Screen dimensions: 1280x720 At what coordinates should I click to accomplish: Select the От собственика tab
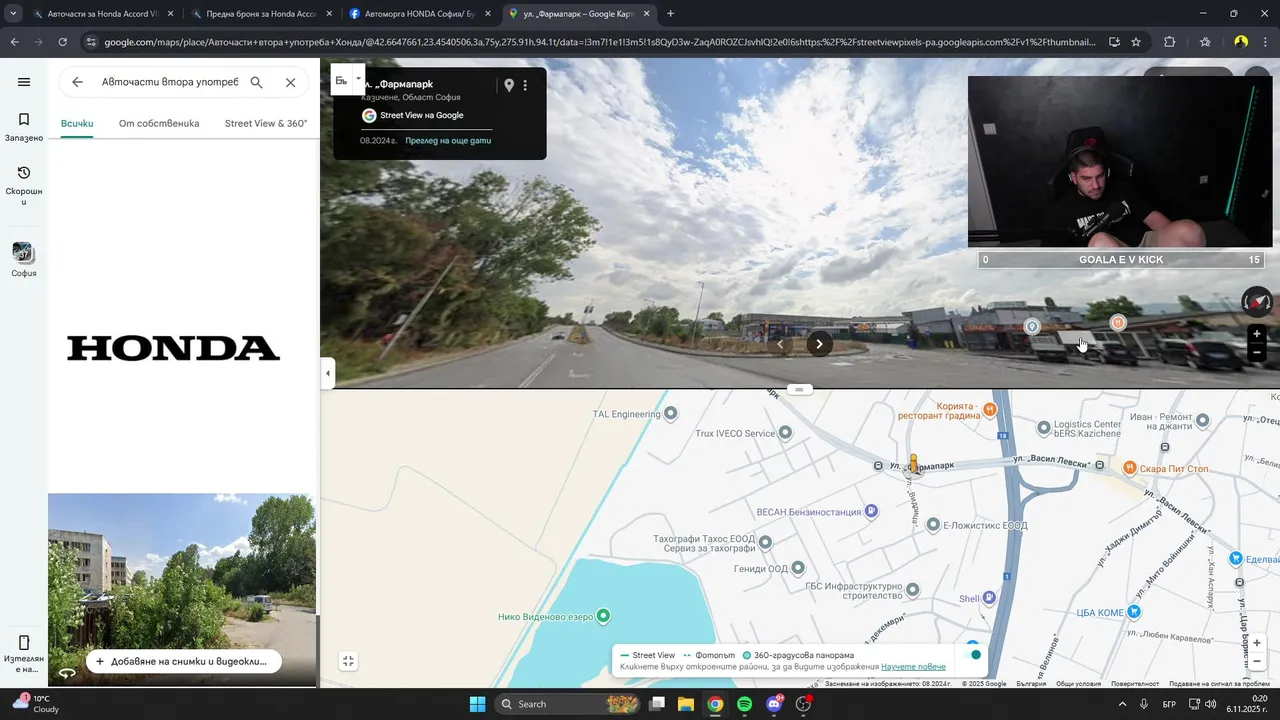point(159,123)
